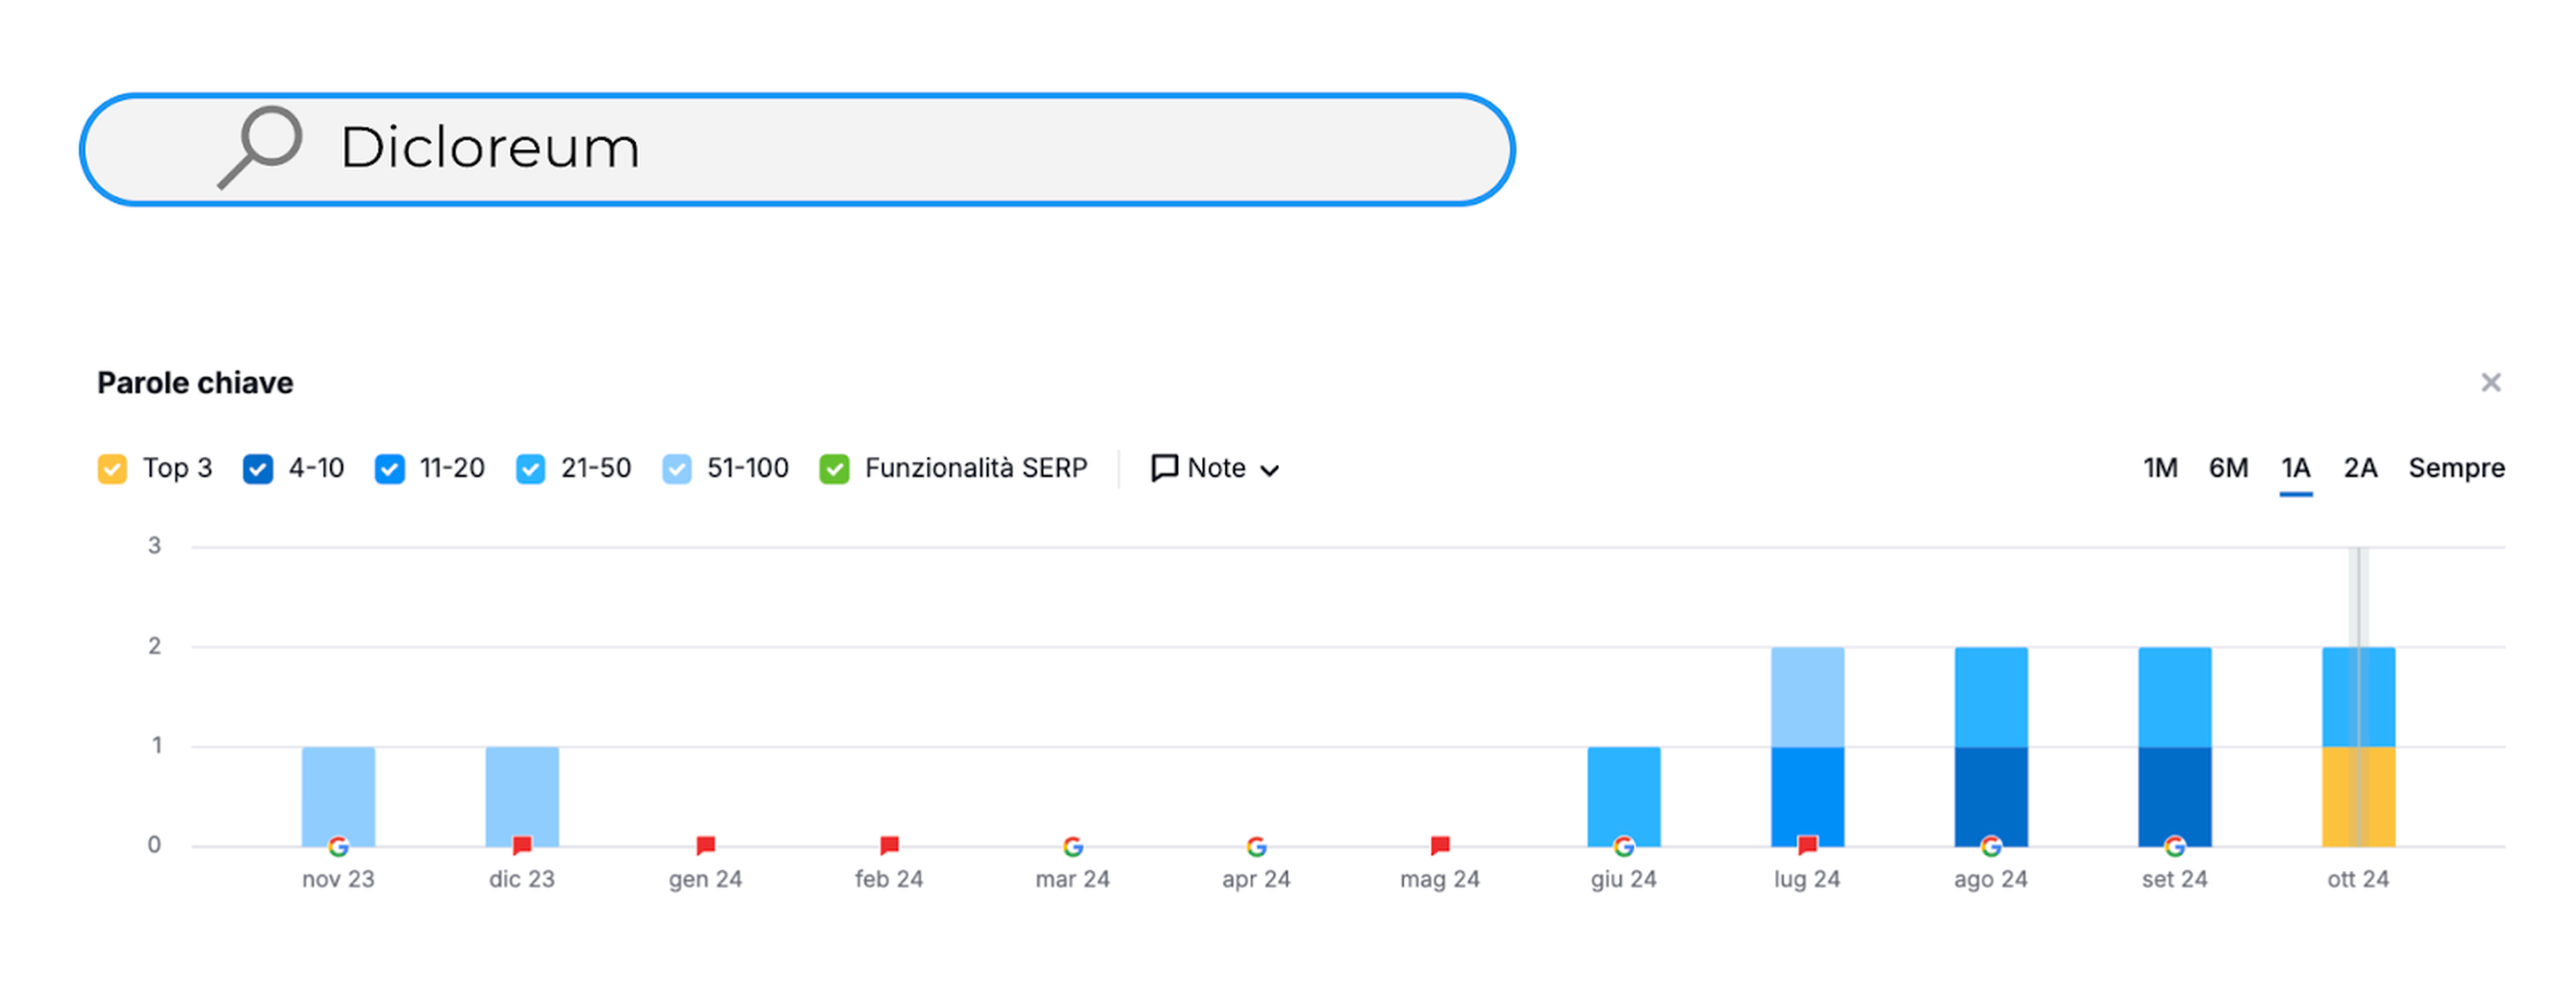Viewport: 2576px width, 989px height.
Task: Uncheck the Top 3 checkbox
Action: (x=112, y=469)
